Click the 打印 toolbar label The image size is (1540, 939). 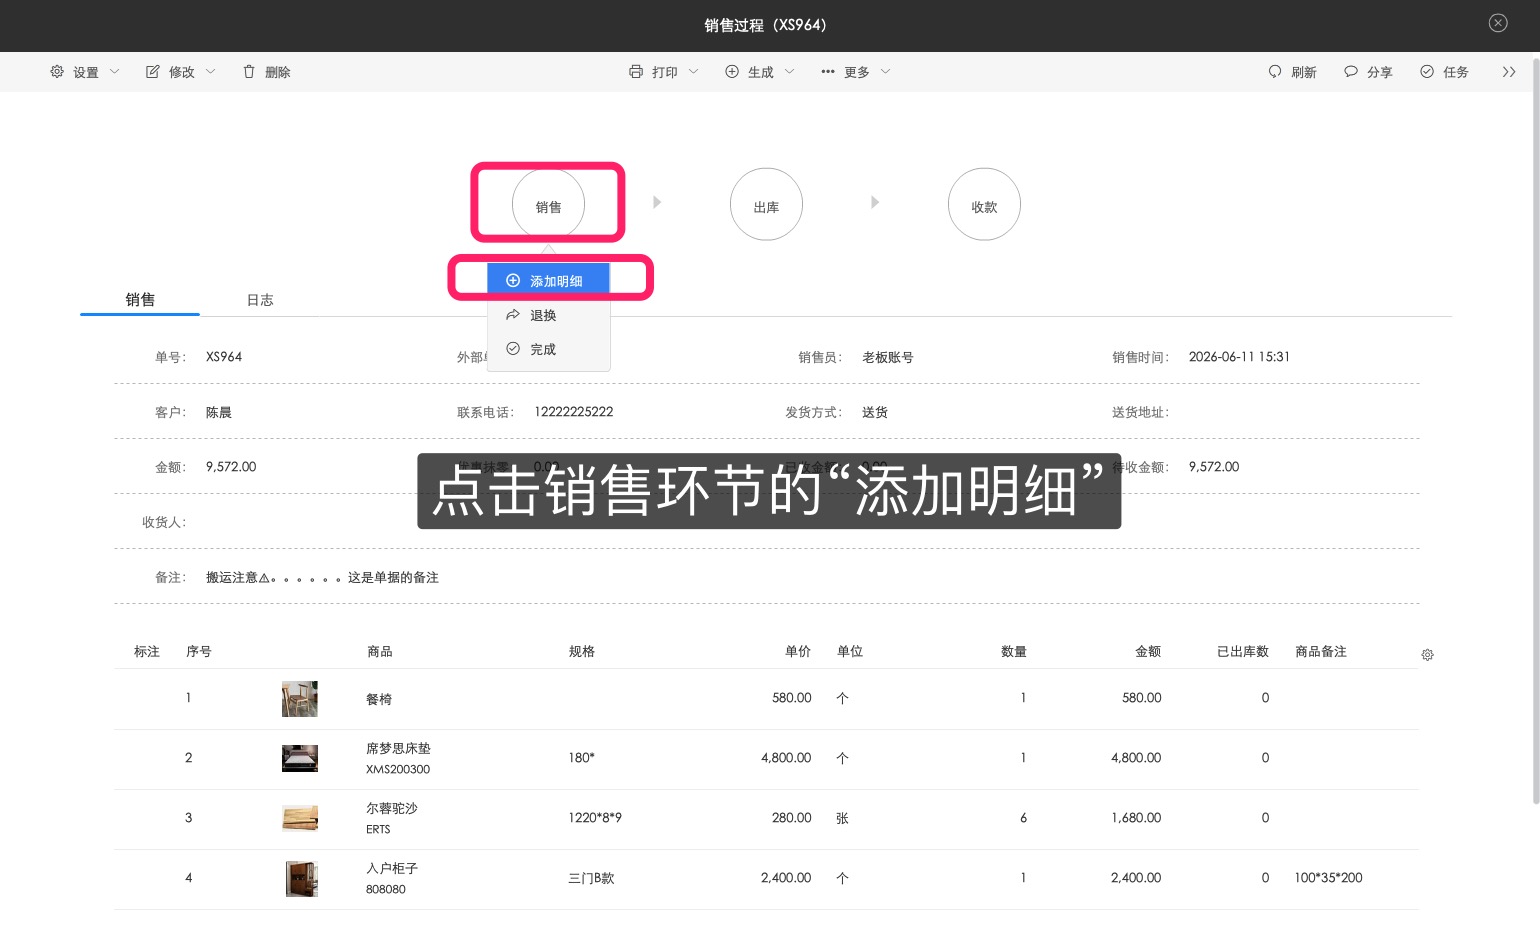click(665, 73)
